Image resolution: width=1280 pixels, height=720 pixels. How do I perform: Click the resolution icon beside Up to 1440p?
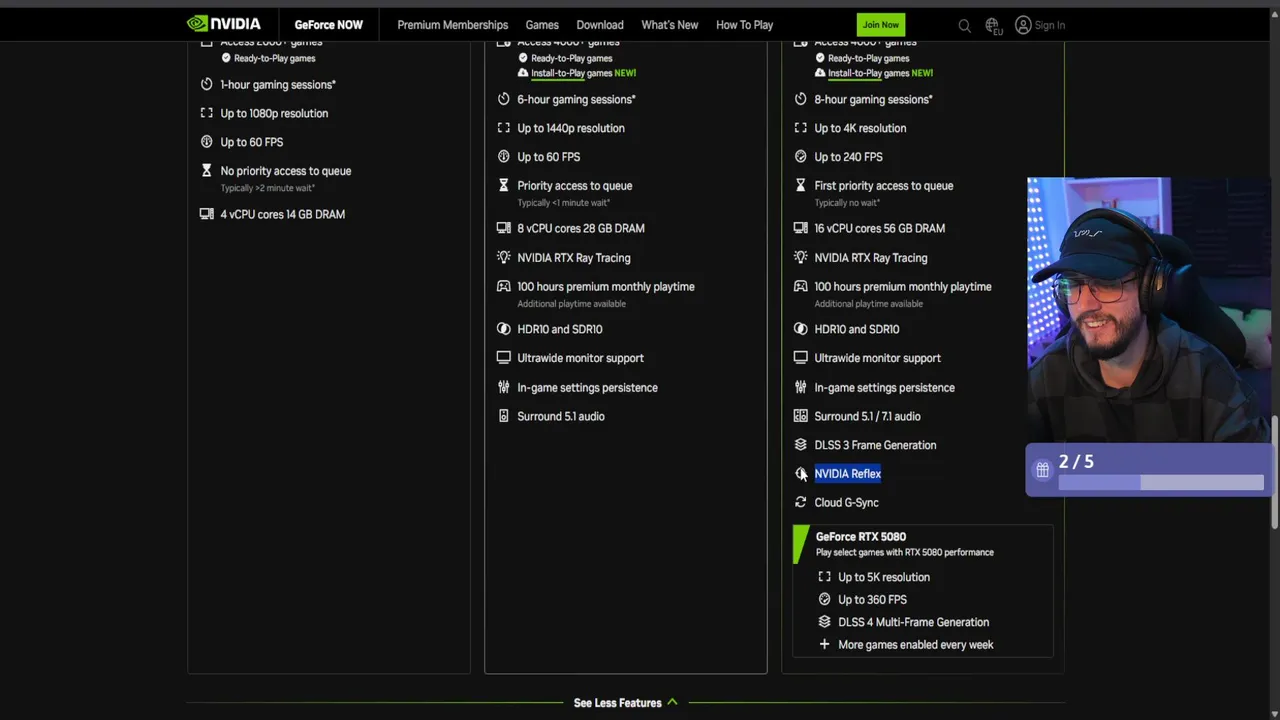click(x=503, y=128)
